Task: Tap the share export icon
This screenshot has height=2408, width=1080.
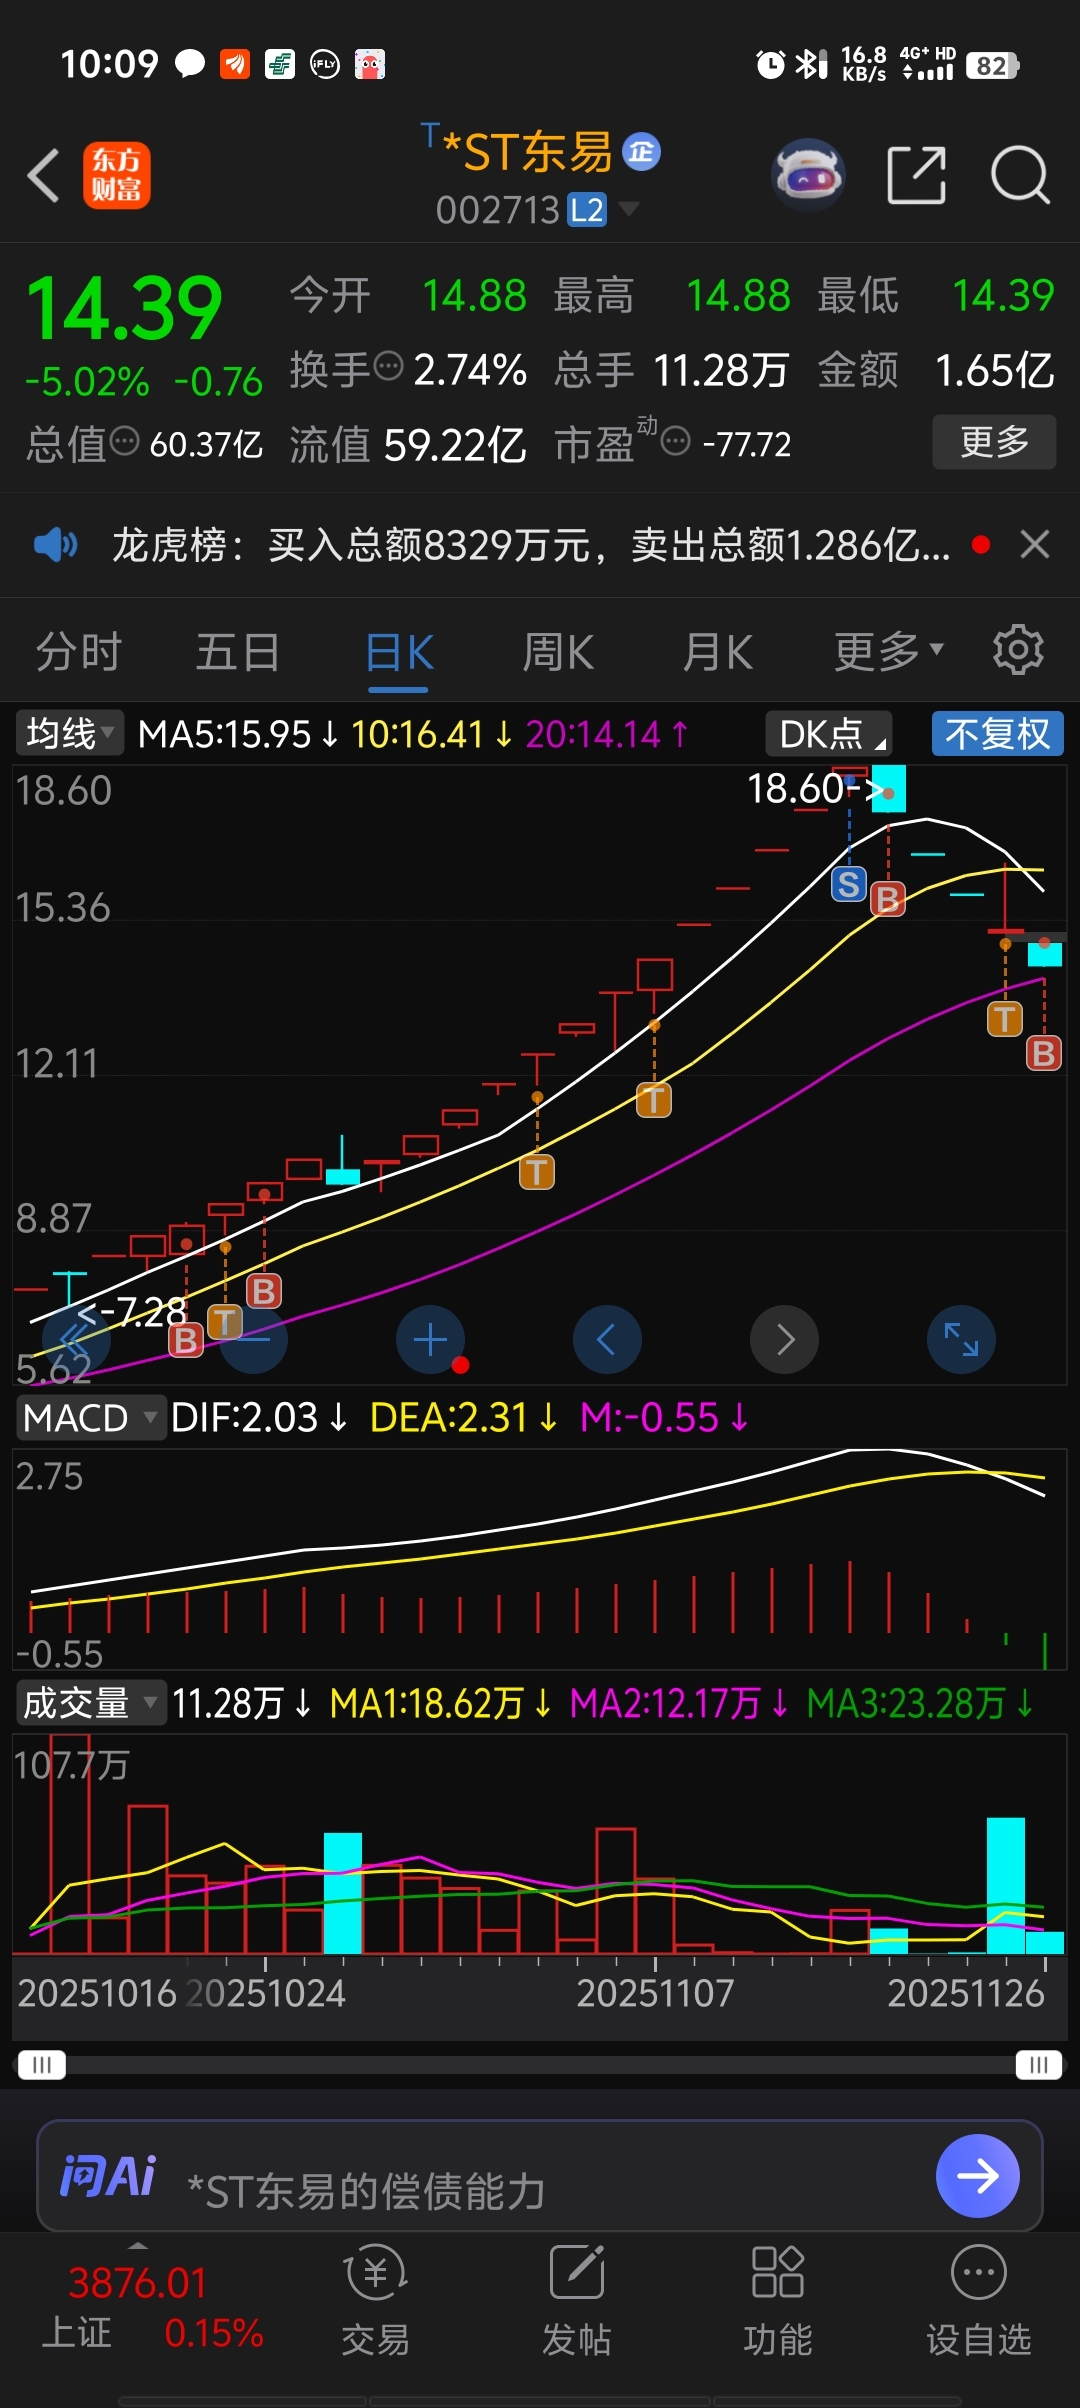Action: coord(917,175)
